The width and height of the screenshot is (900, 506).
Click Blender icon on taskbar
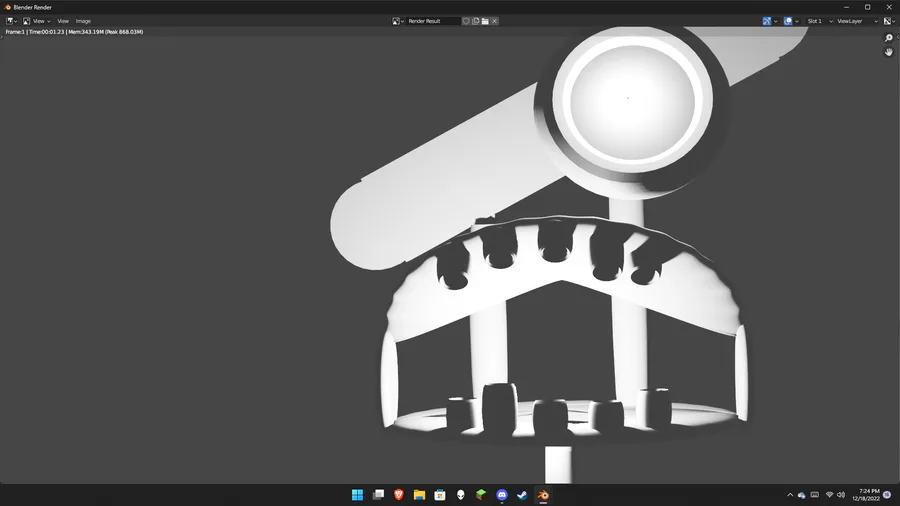[543, 495]
